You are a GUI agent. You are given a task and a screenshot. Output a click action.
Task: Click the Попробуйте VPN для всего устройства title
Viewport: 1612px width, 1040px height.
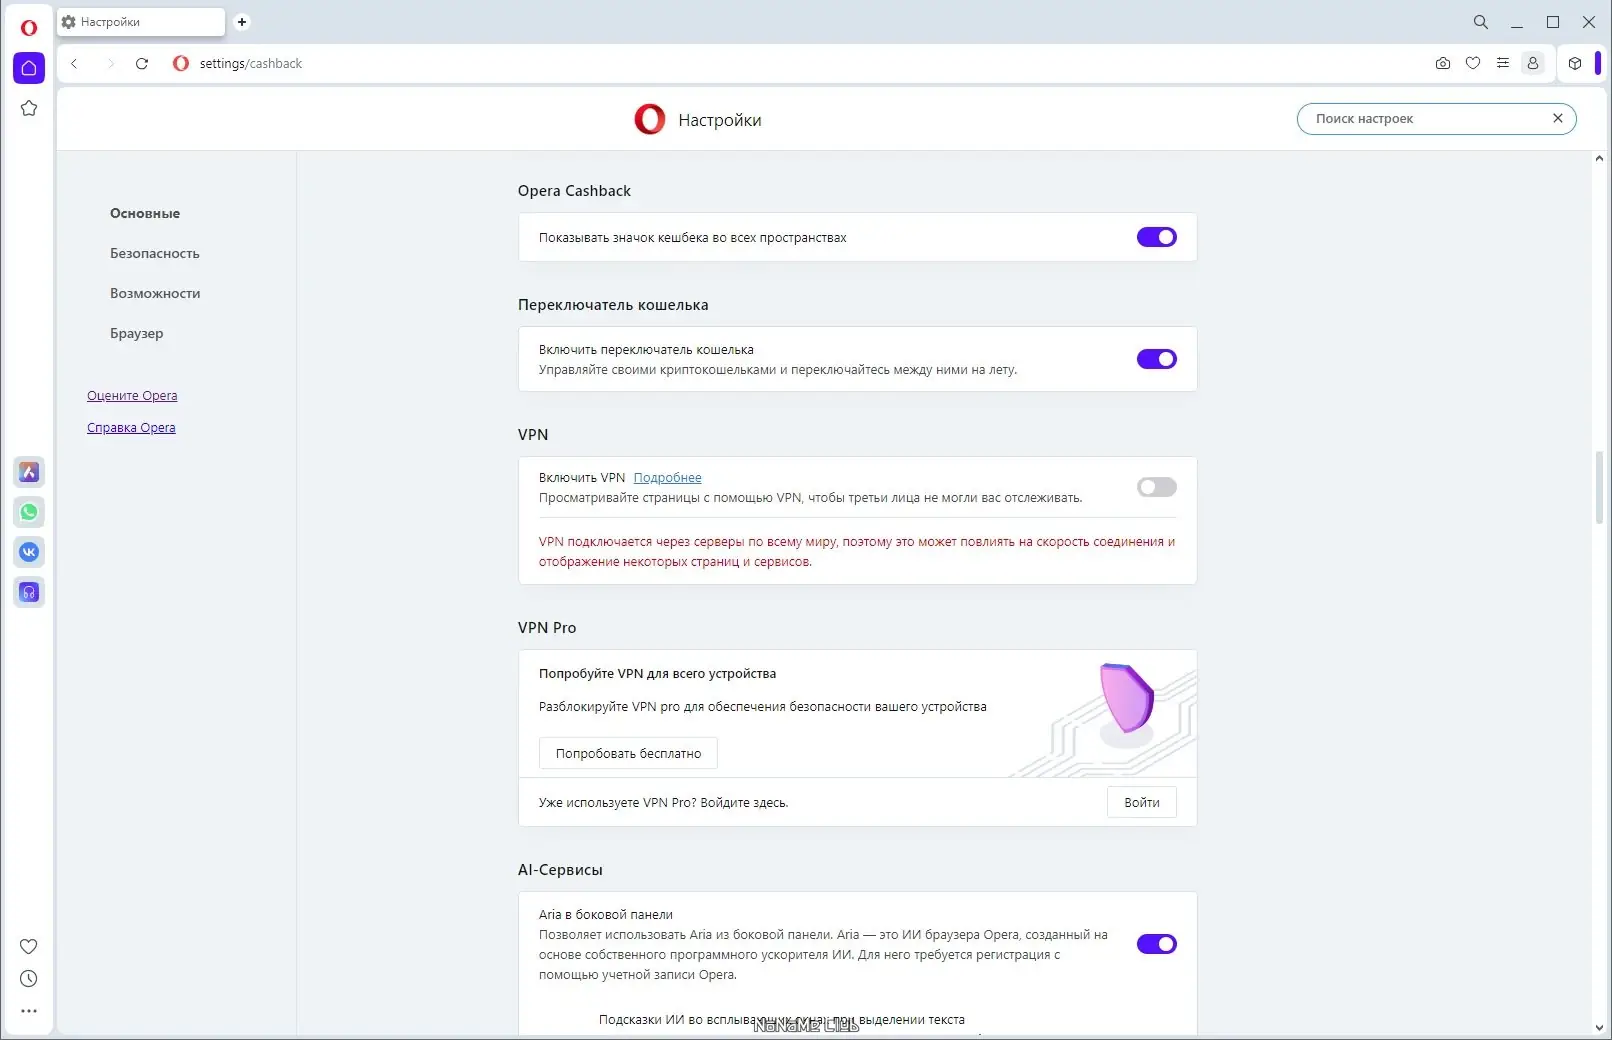pos(657,673)
